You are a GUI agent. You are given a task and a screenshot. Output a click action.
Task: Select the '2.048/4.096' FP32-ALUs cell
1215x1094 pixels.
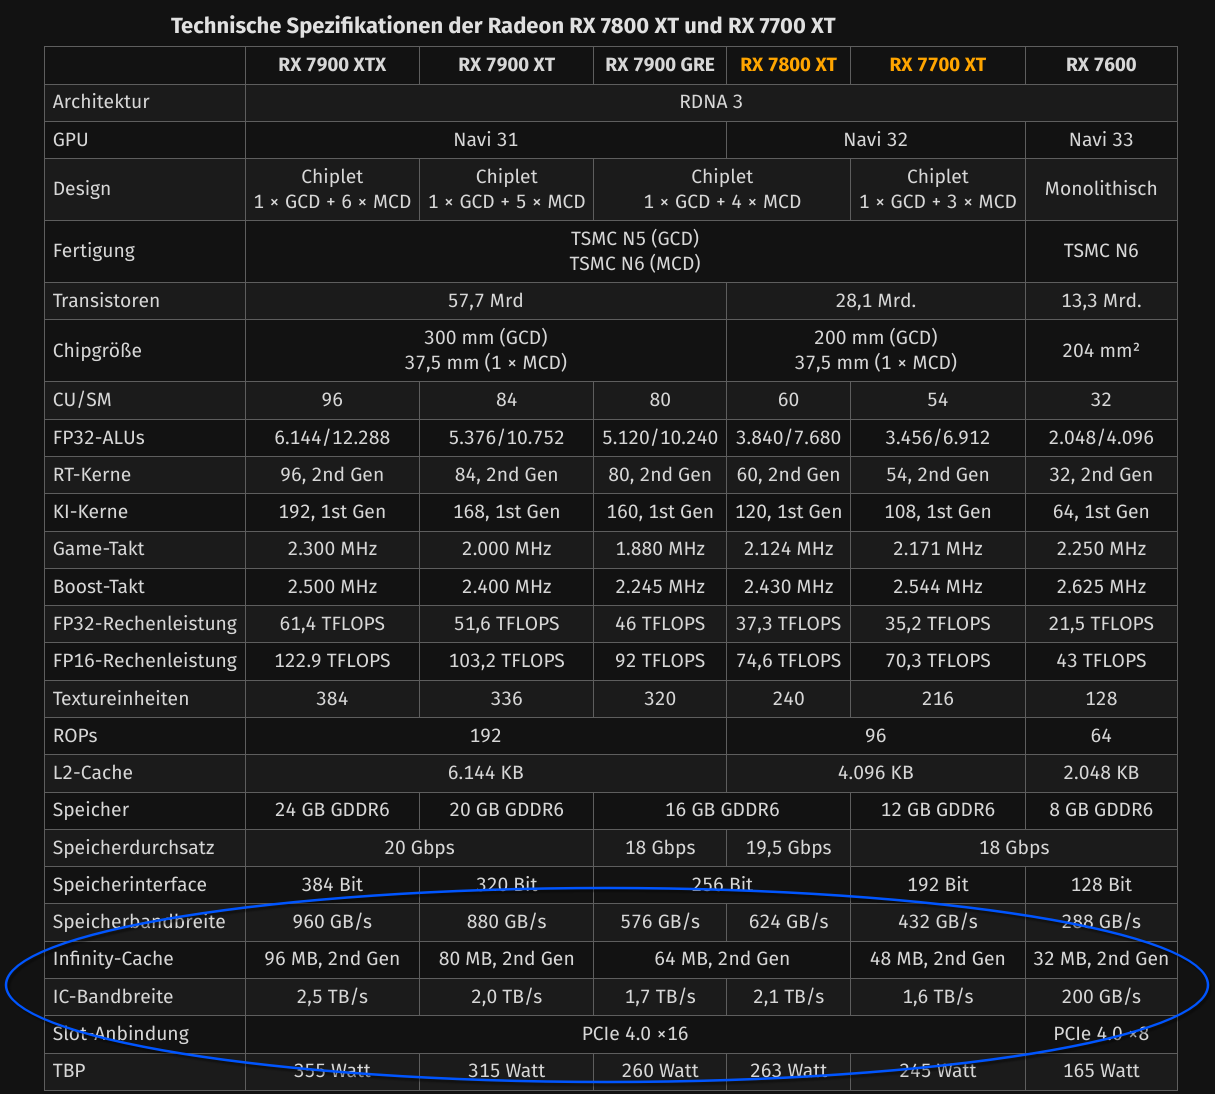[1101, 438]
